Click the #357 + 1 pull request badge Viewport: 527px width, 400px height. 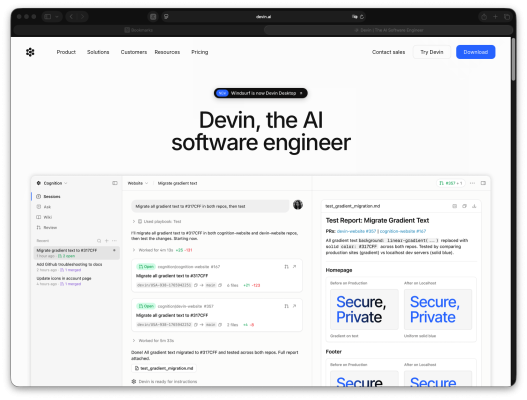[x=451, y=183]
